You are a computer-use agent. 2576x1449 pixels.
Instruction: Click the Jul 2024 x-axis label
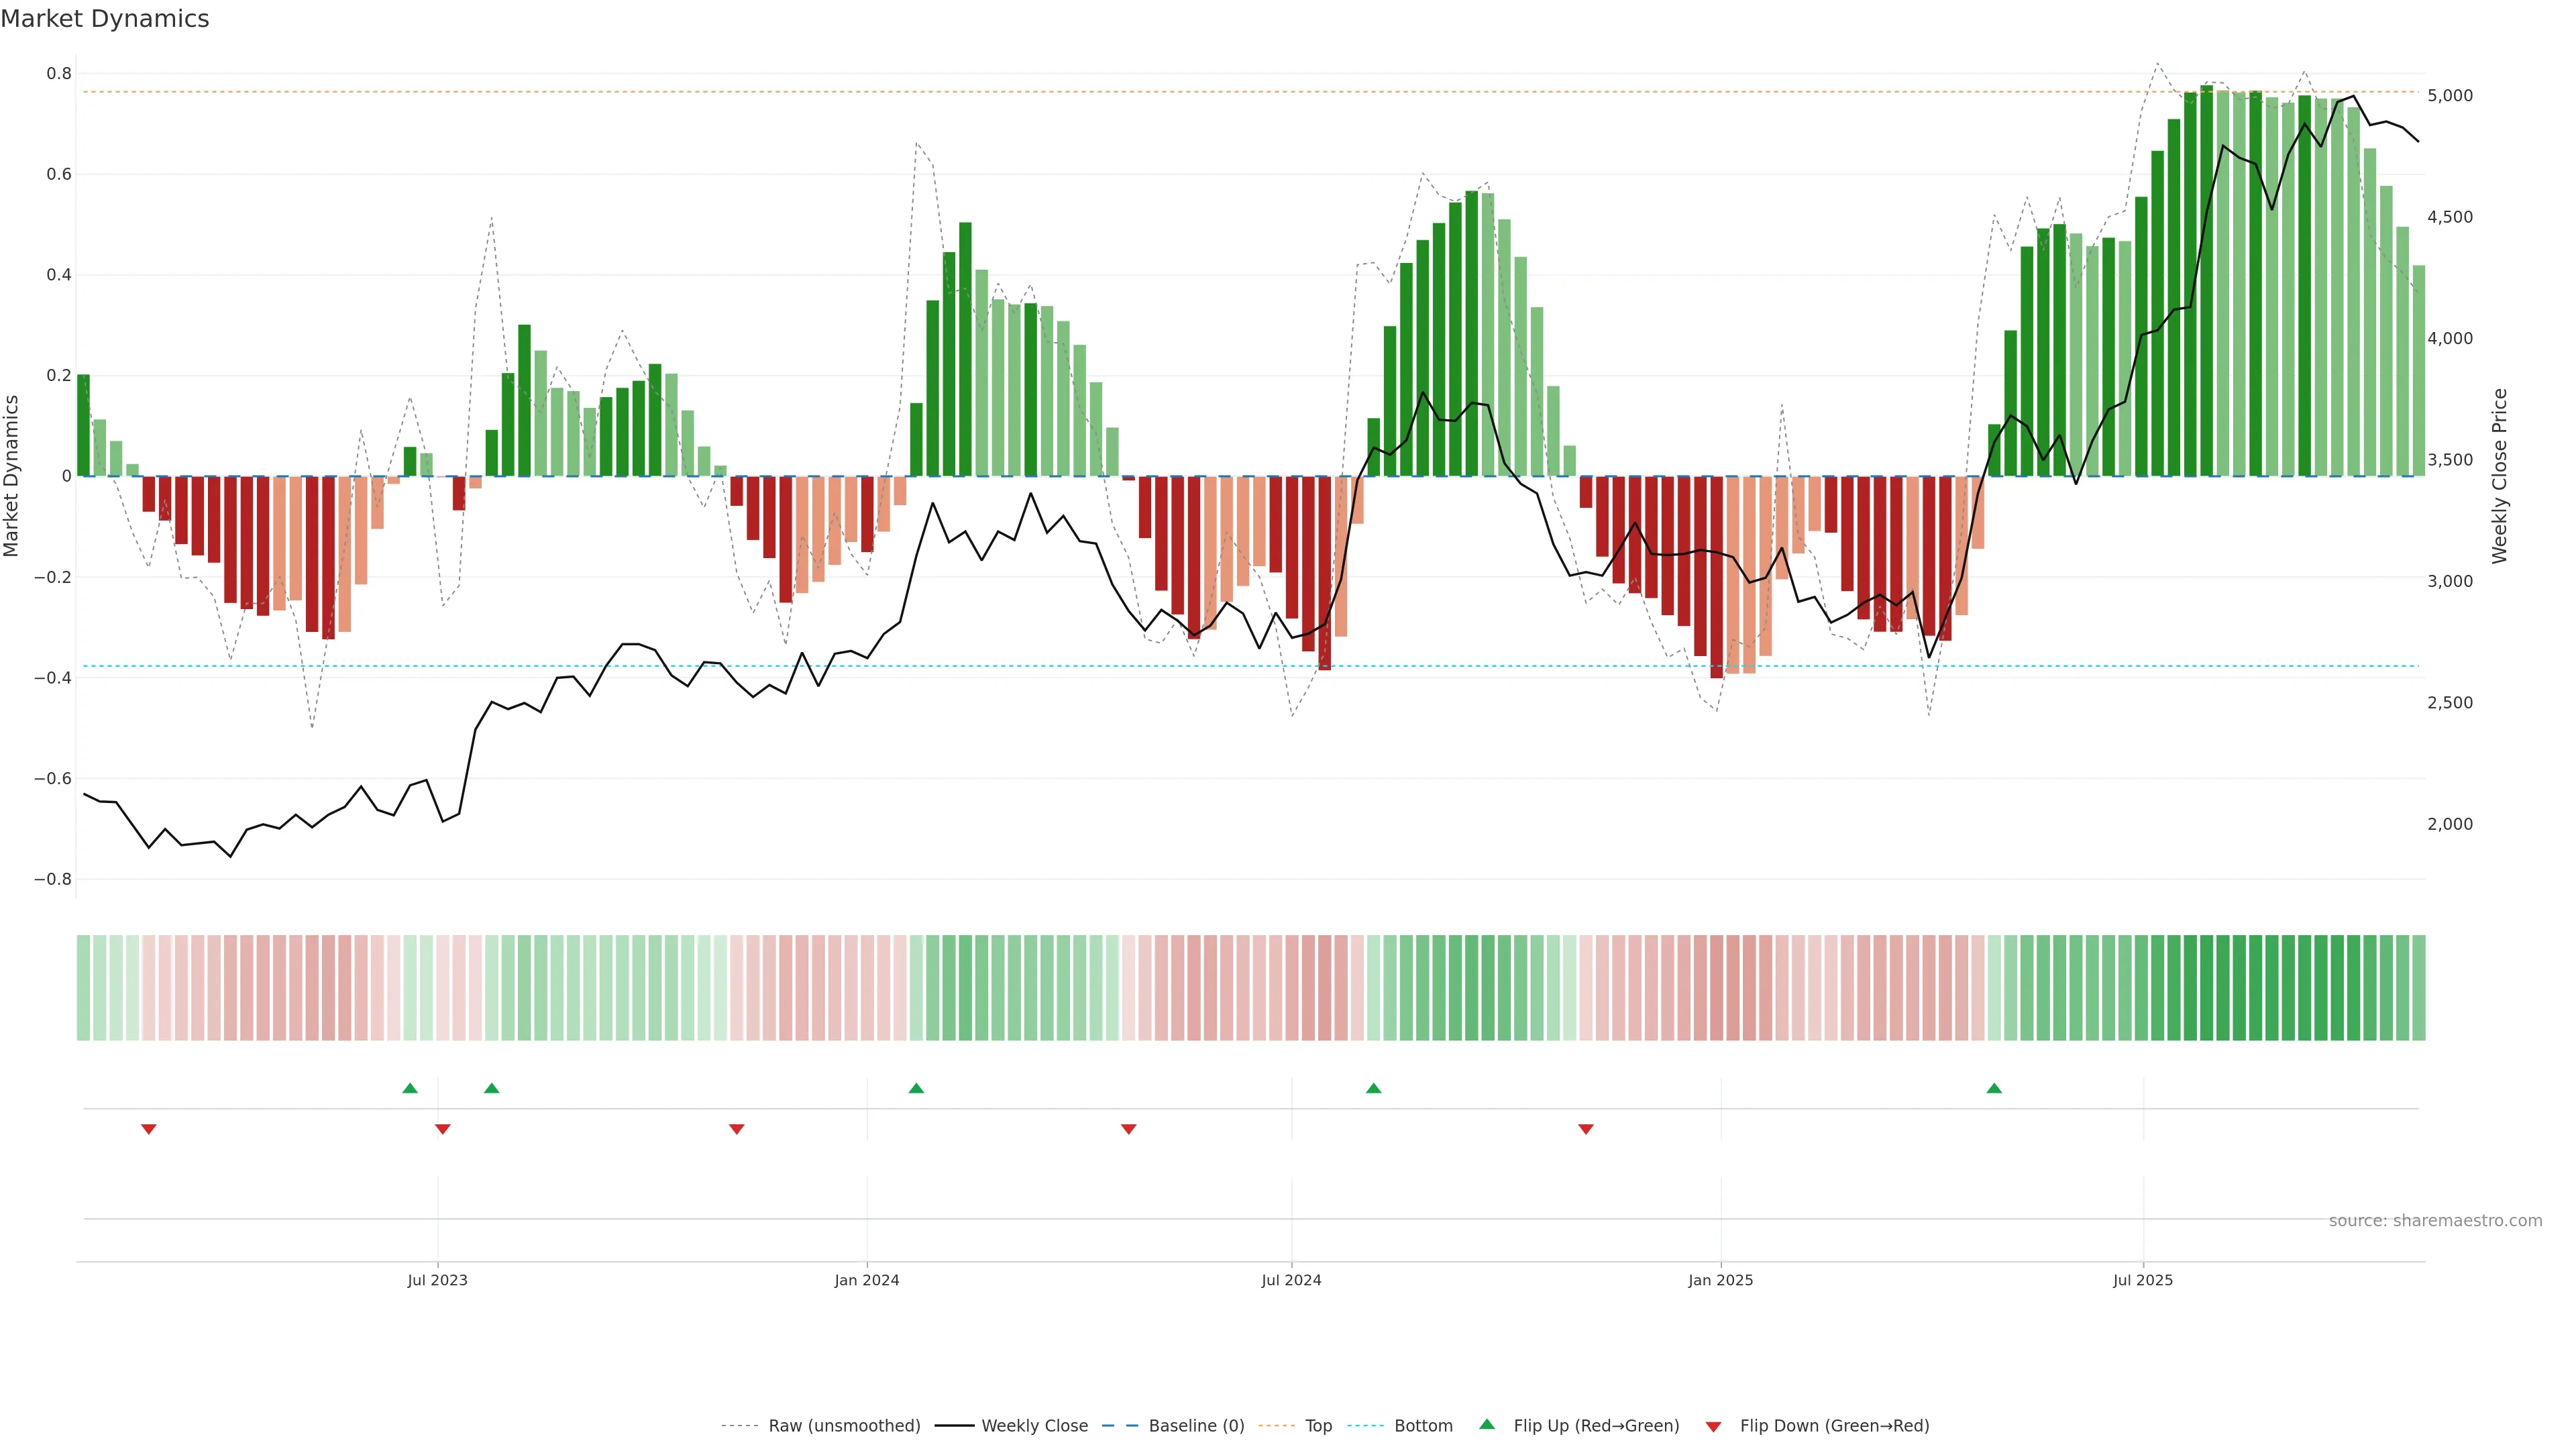point(1291,1280)
